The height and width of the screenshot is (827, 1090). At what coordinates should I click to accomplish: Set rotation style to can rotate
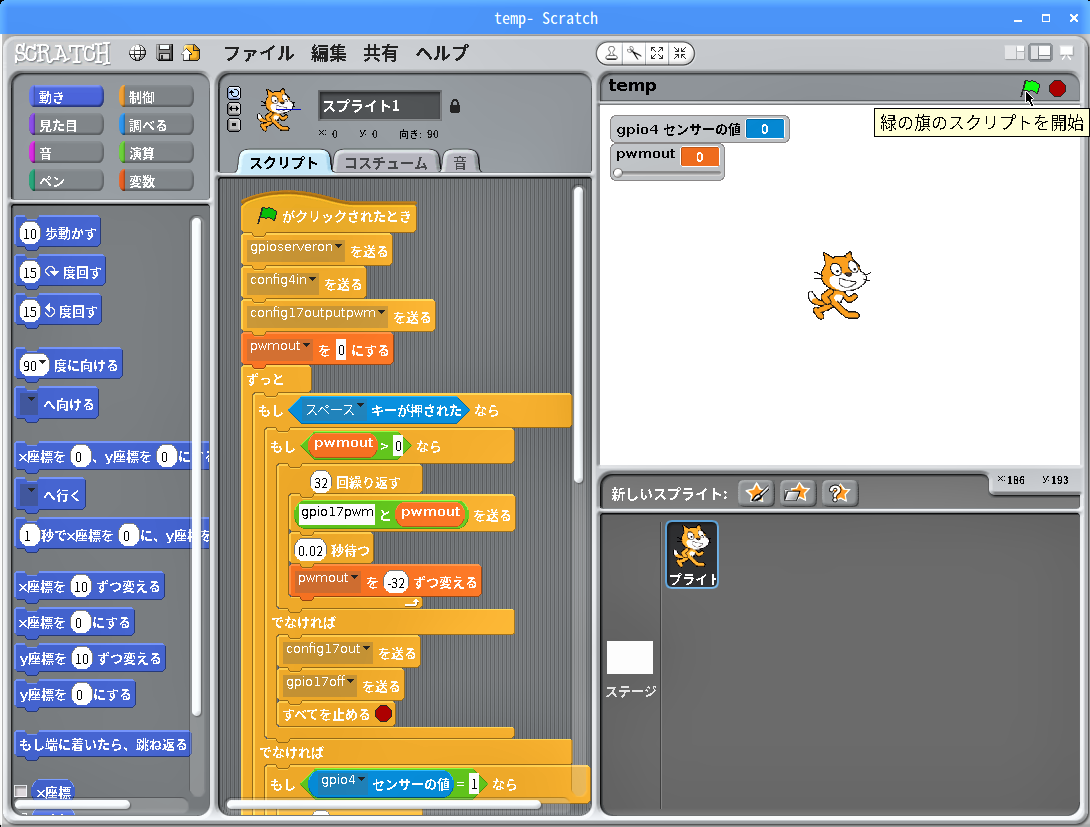[234, 93]
